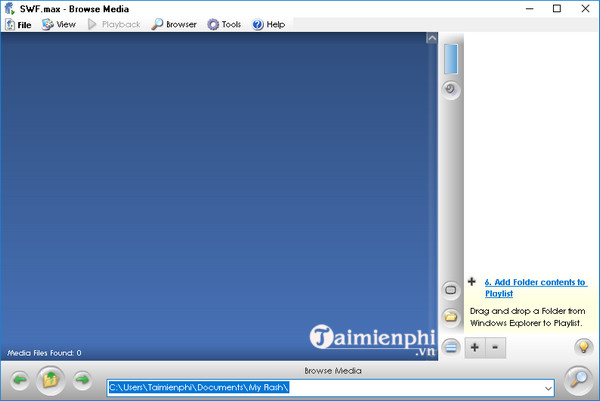Screen dimensions: 600x401
Task: Click the yellow folder round button
Action: [451, 317]
